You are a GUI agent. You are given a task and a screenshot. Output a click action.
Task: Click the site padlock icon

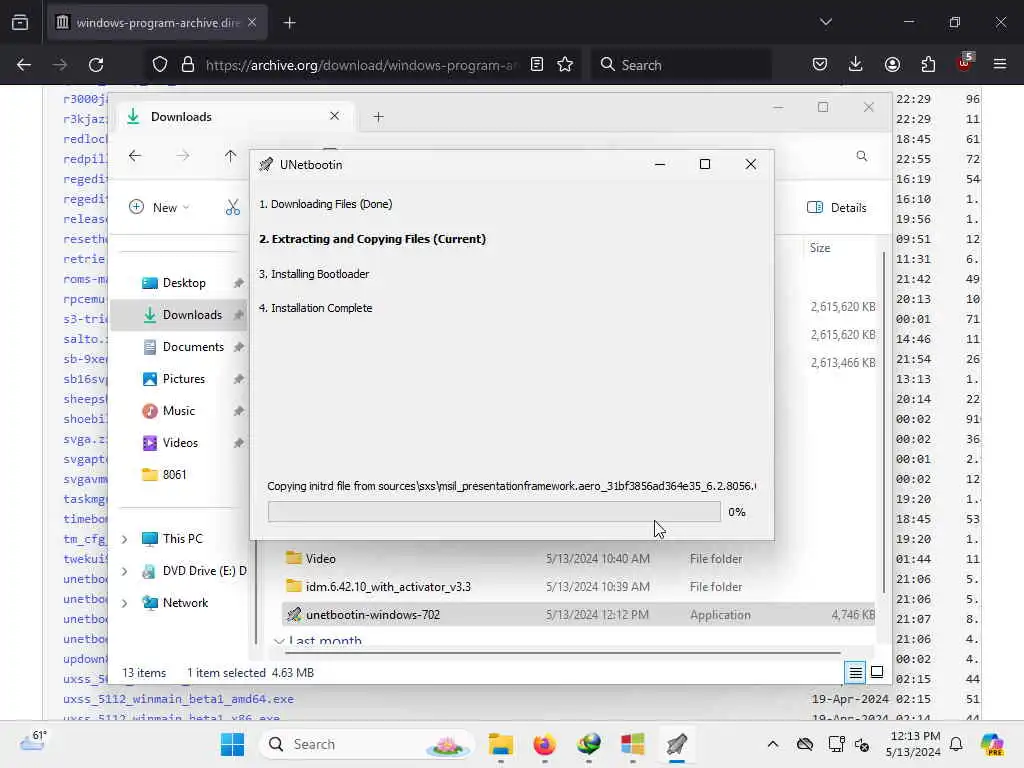(x=188, y=65)
